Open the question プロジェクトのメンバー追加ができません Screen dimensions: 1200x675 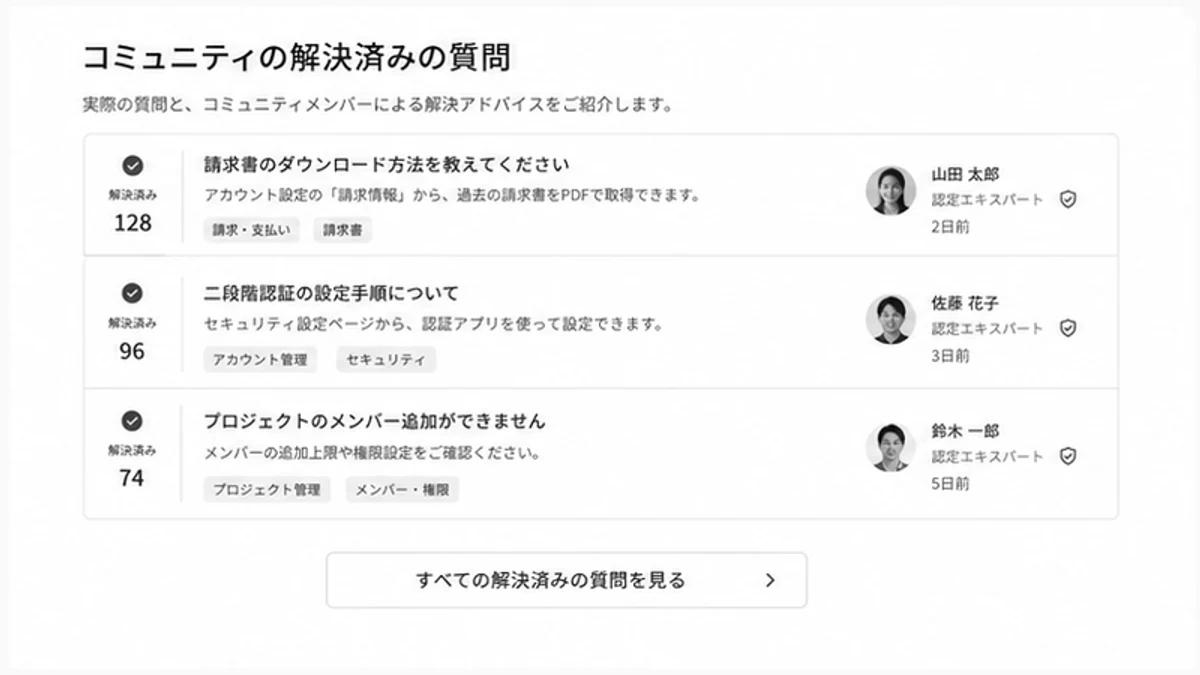374,421
